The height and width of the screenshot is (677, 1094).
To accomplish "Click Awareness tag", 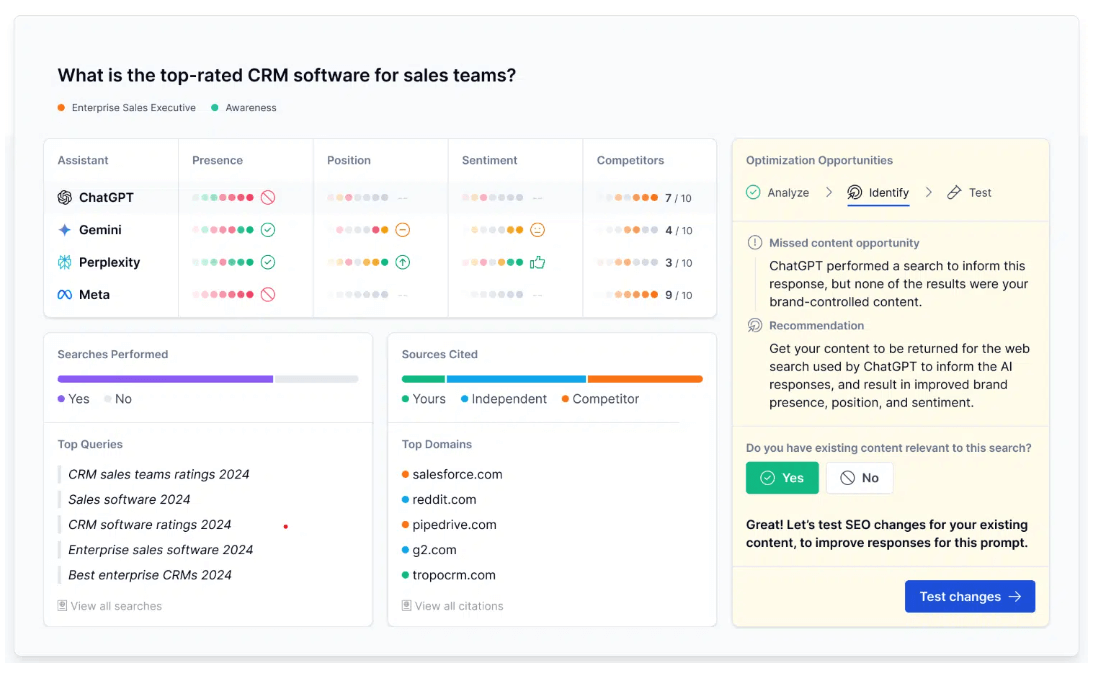I will tap(244, 107).
